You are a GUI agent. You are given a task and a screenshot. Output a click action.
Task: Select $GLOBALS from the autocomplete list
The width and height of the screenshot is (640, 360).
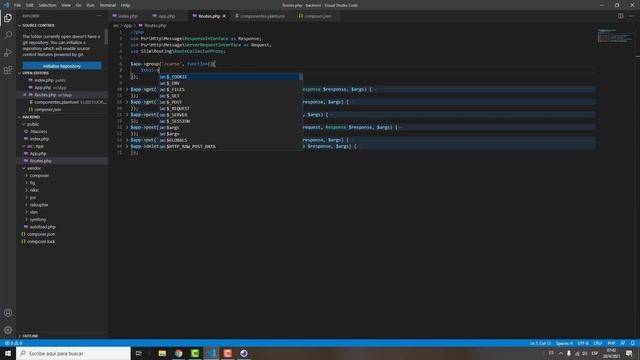[231, 140]
